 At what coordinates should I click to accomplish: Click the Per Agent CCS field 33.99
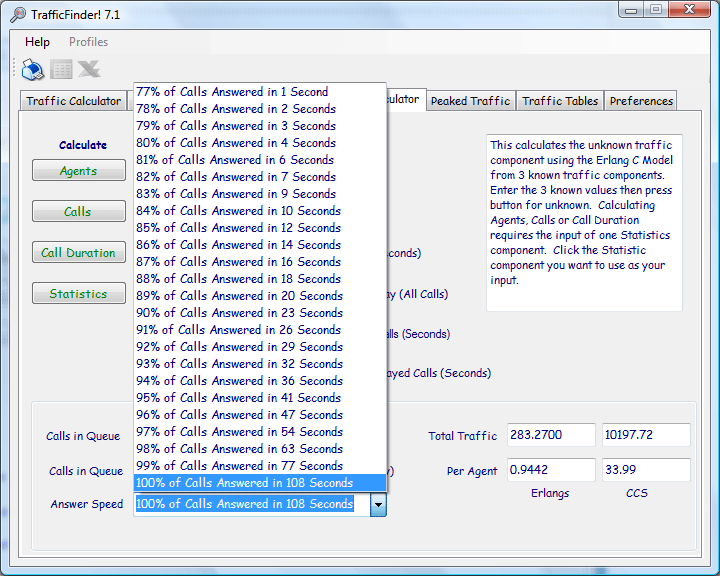click(x=646, y=469)
